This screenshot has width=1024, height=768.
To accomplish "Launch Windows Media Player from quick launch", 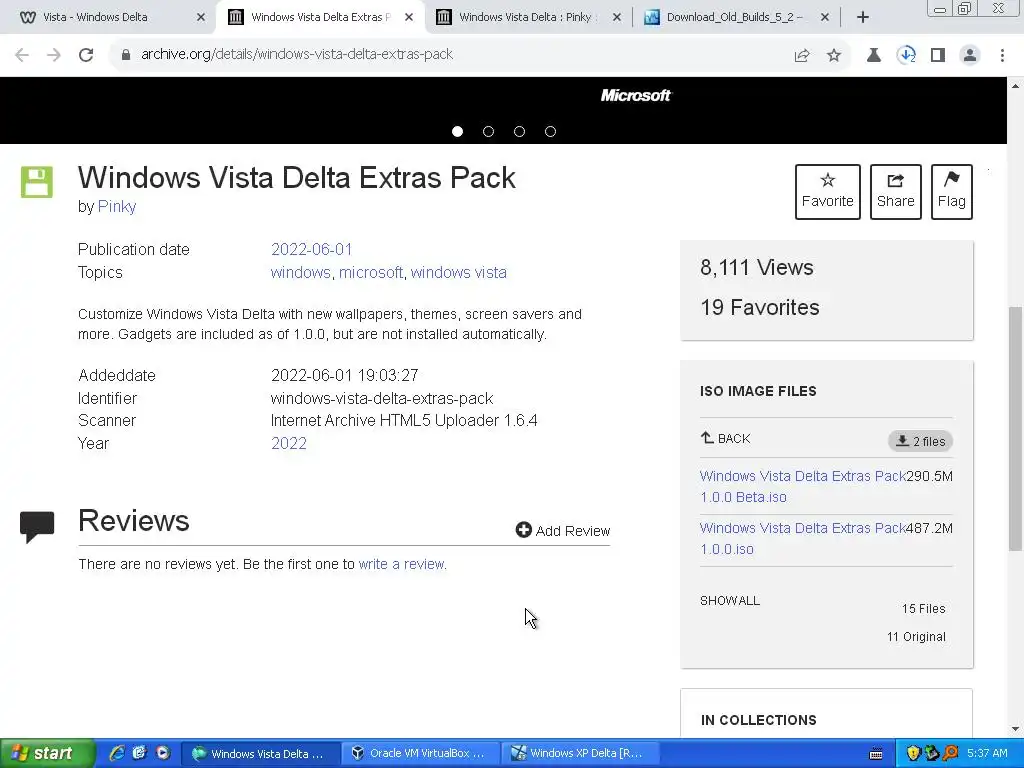I will pos(163,753).
